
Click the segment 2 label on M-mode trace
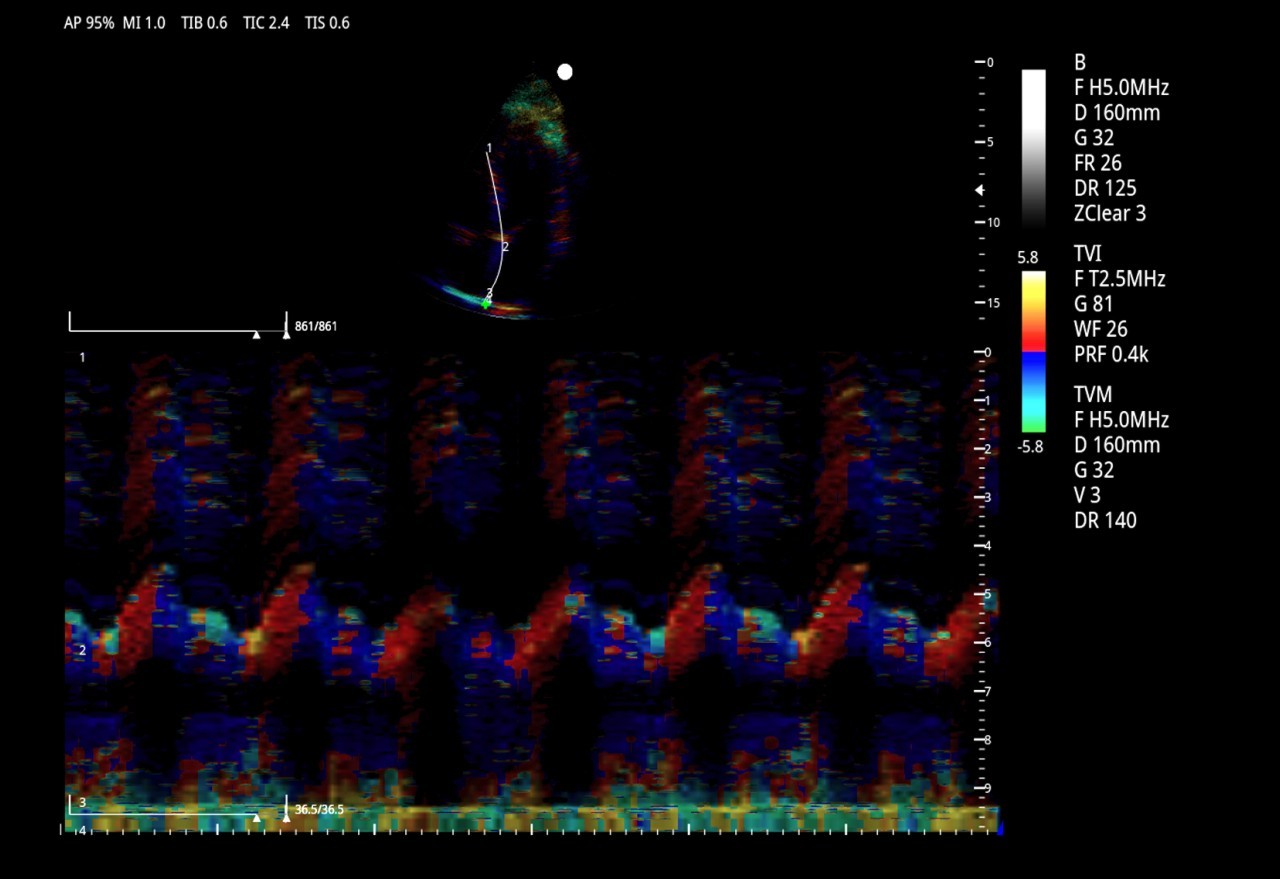83,651
